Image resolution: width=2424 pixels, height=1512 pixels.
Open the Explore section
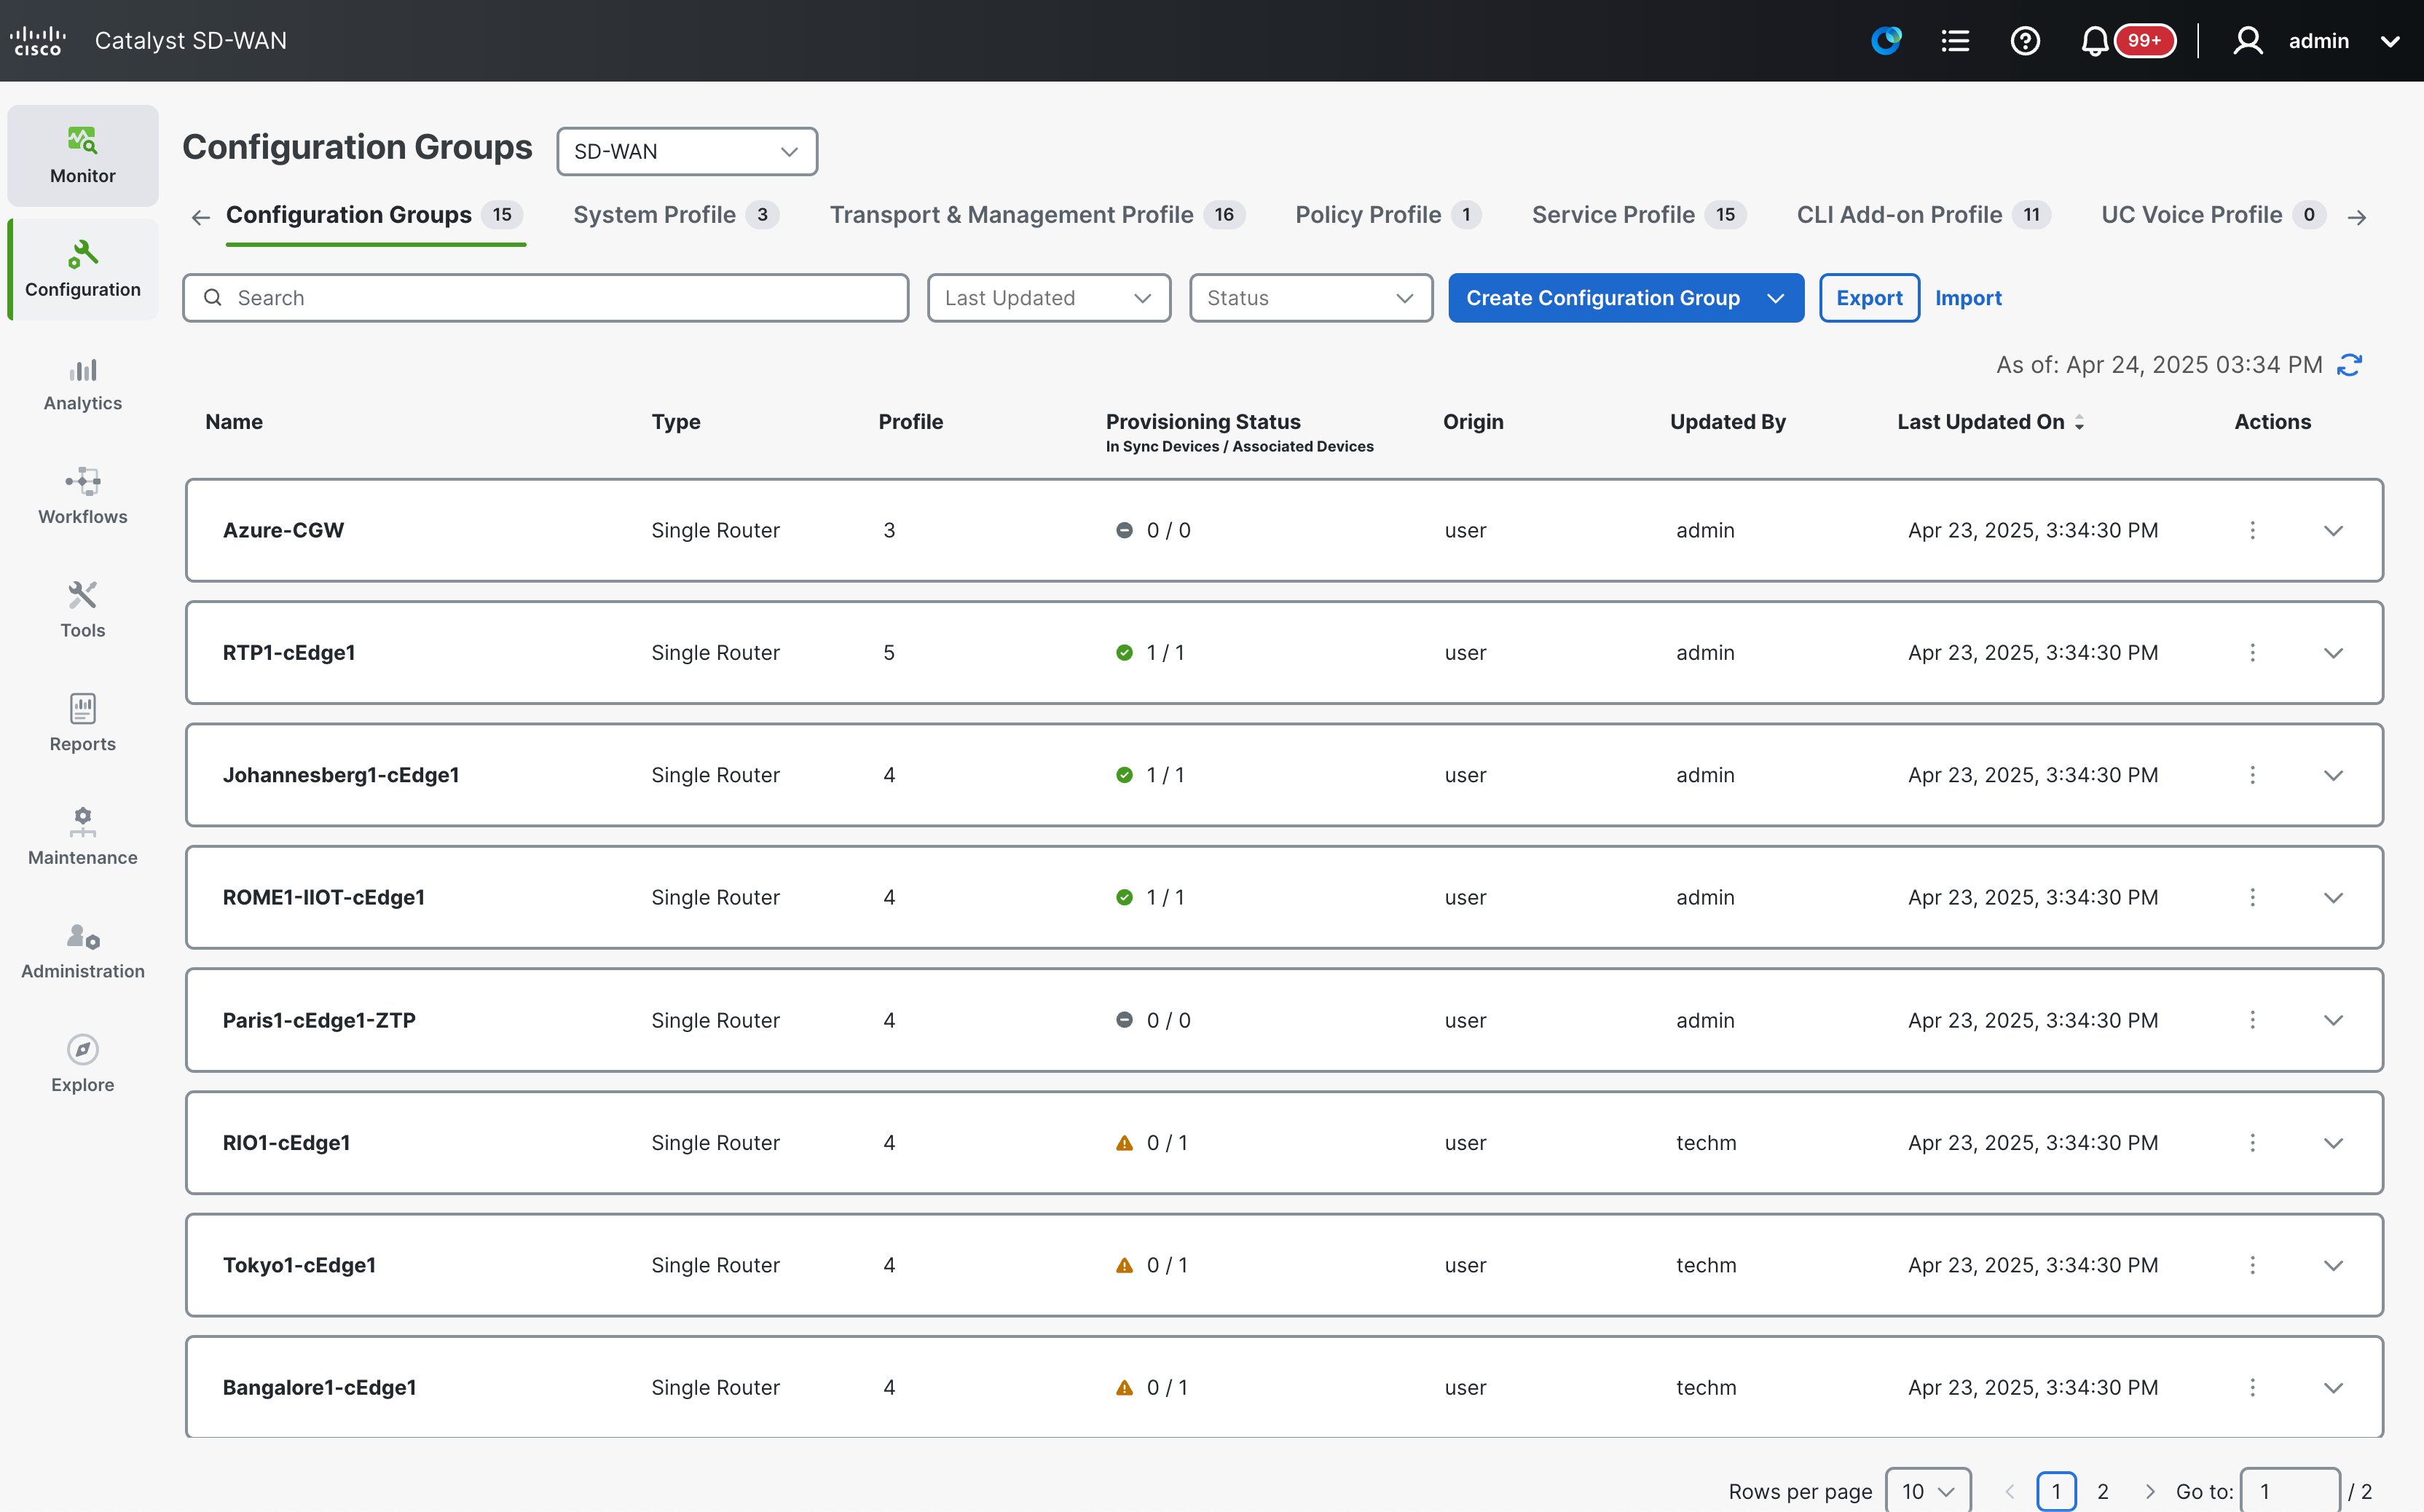[x=83, y=1065]
